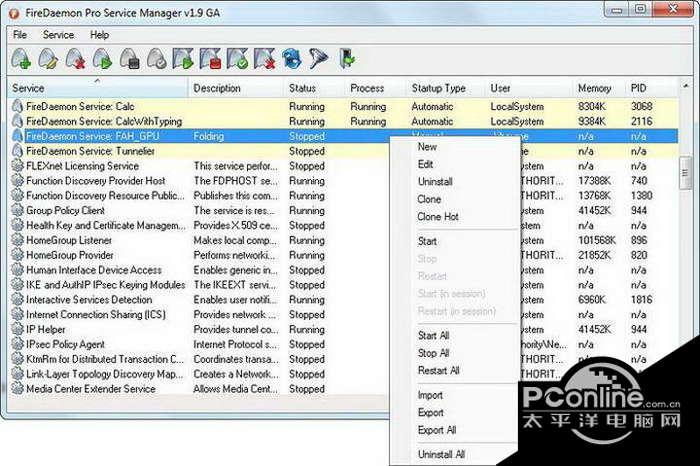
Task: Choose Restart All from the context menu
Action: tap(438, 370)
